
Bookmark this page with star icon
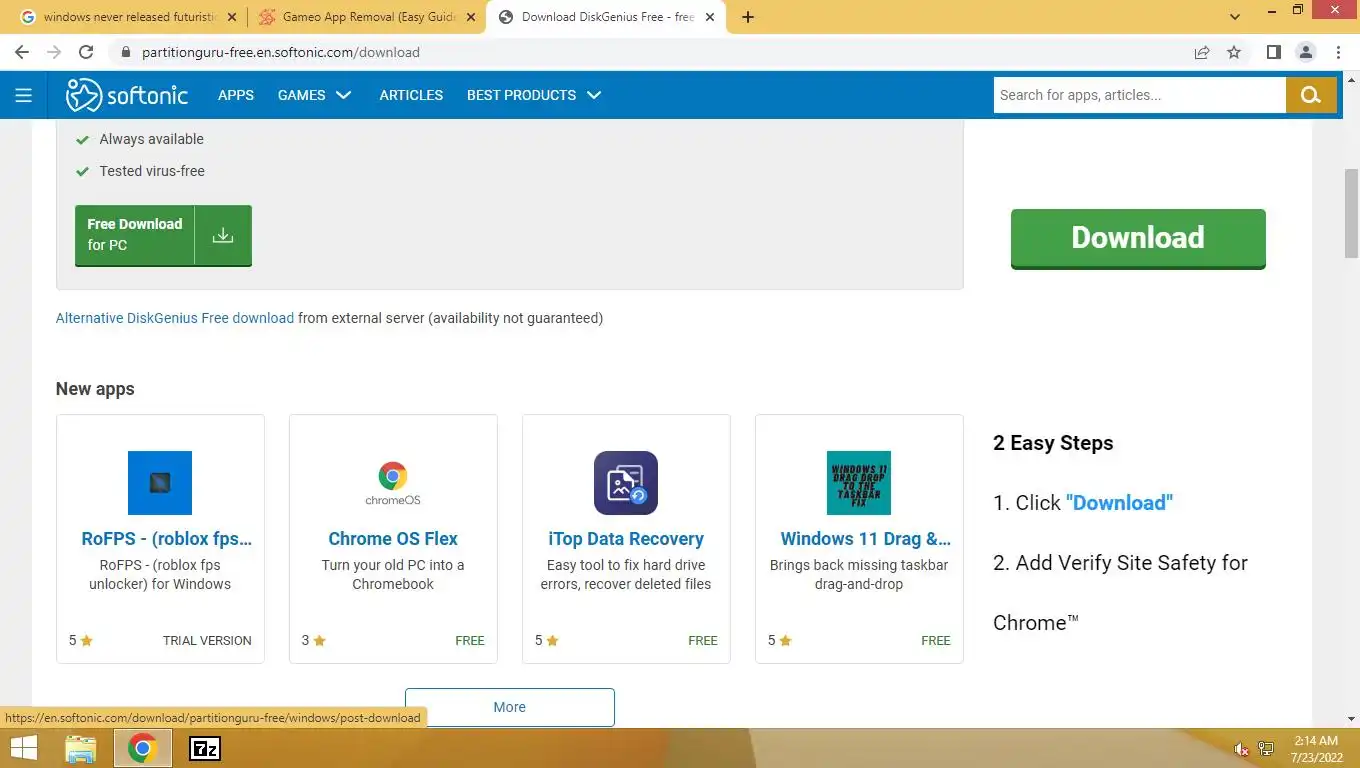coord(1234,52)
